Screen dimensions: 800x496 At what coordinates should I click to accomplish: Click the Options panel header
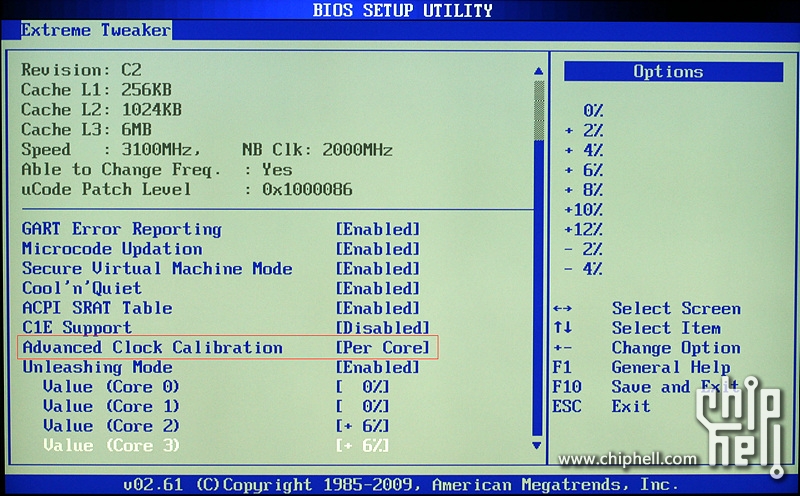[x=673, y=71]
